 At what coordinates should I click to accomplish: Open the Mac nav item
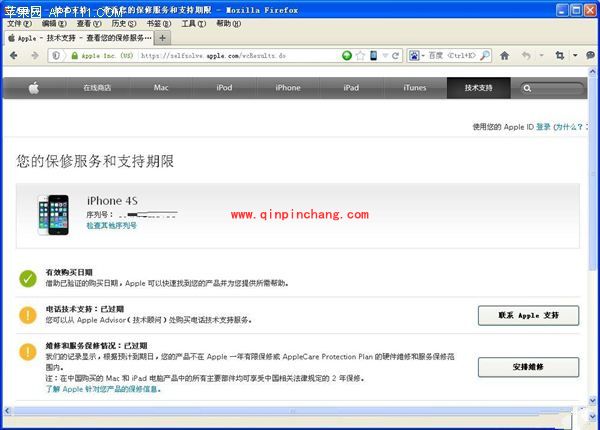[161, 88]
